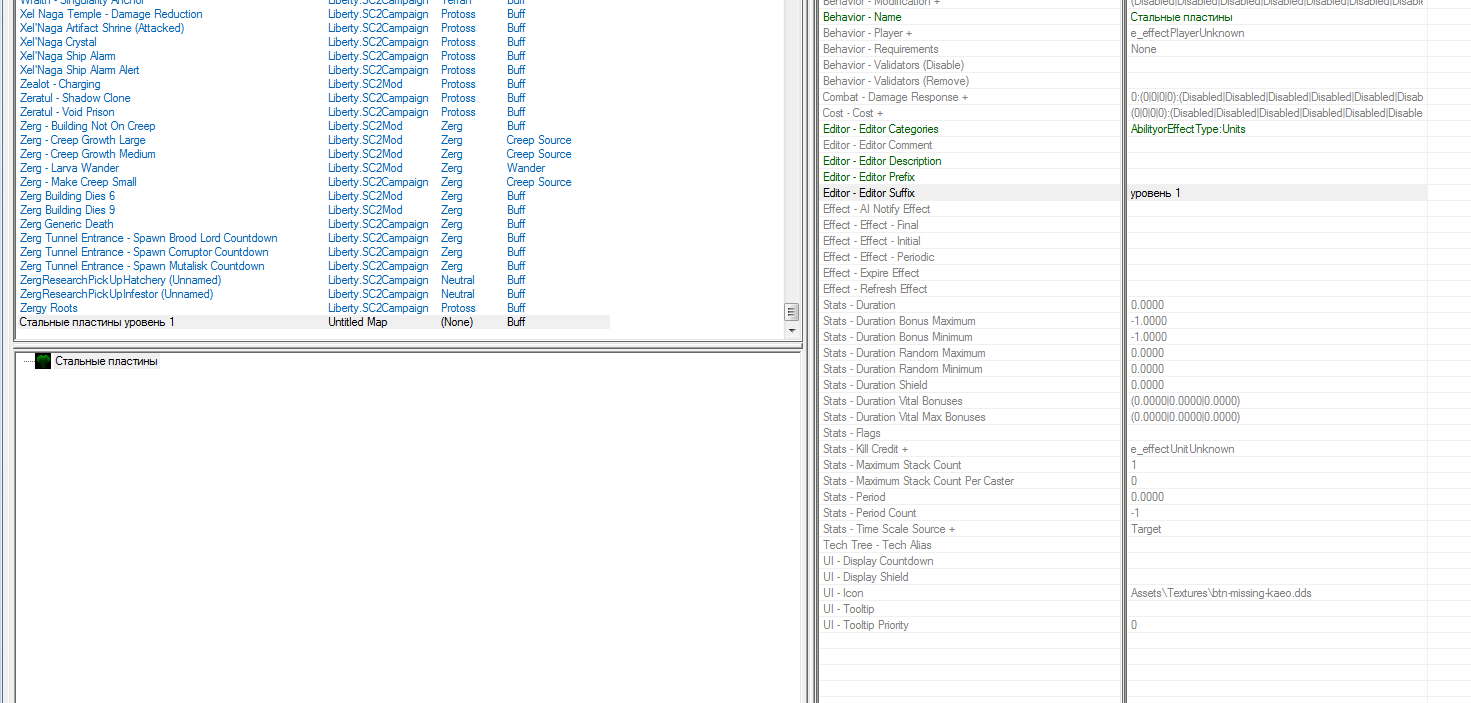Image resolution: width=1471 pixels, height=703 pixels.
Task: Select the 'Xel'Naga Ship Alarm Alert' entry
Action: pos(80,70)
